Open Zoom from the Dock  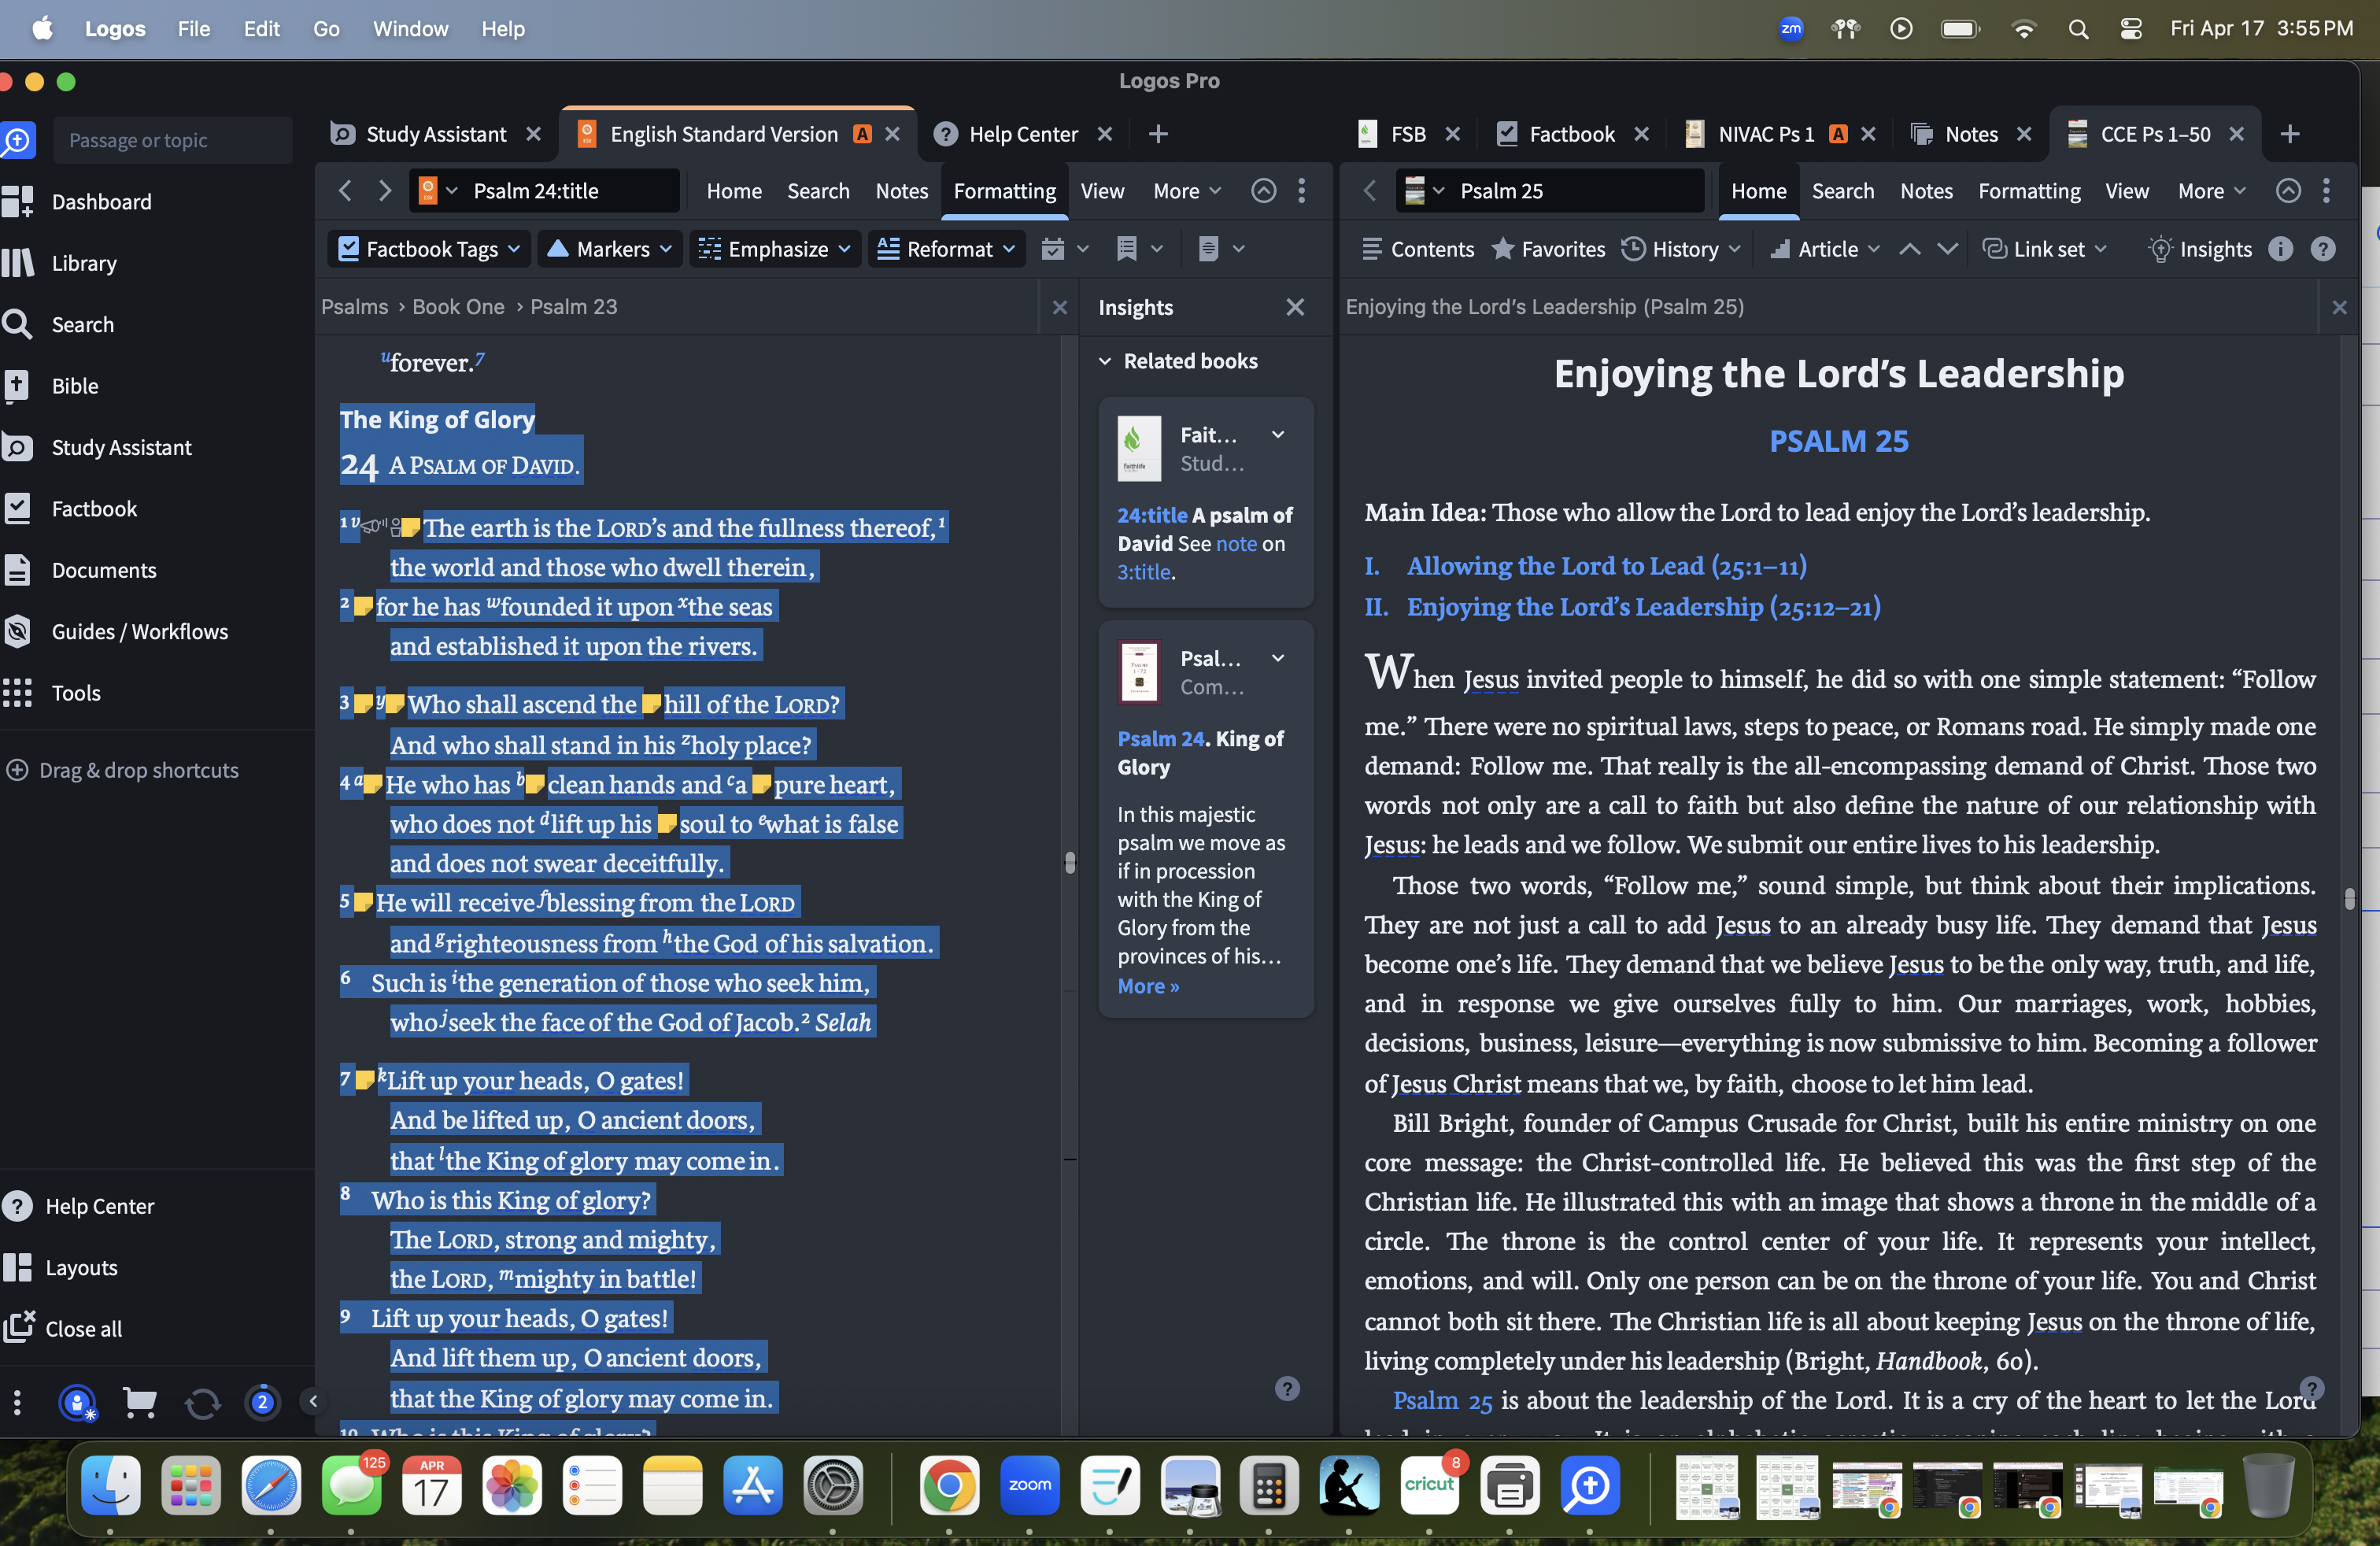(1029, 1486)
